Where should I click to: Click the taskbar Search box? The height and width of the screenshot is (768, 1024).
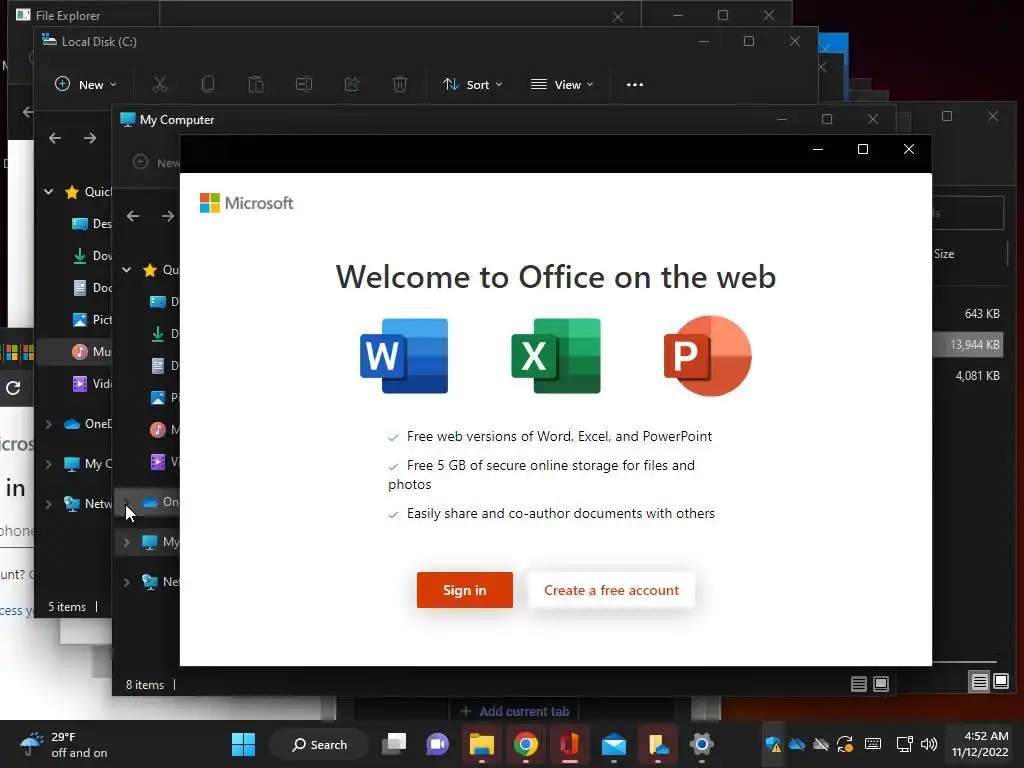click(319, 744)
